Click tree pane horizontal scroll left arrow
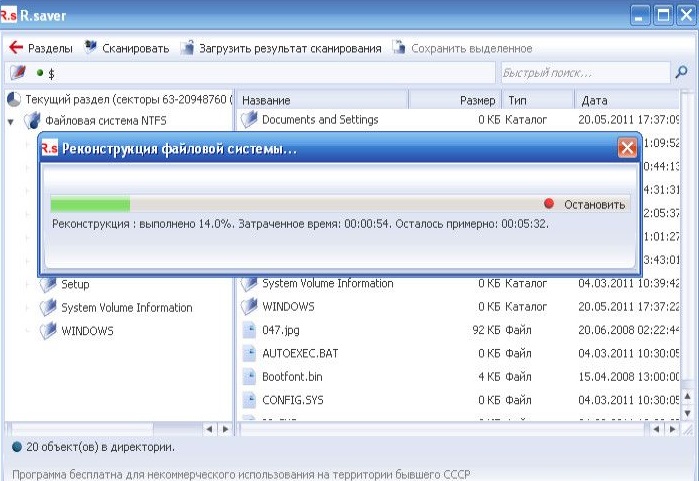Viewport: 699px width, 481px height. click(x=209, y=429)
